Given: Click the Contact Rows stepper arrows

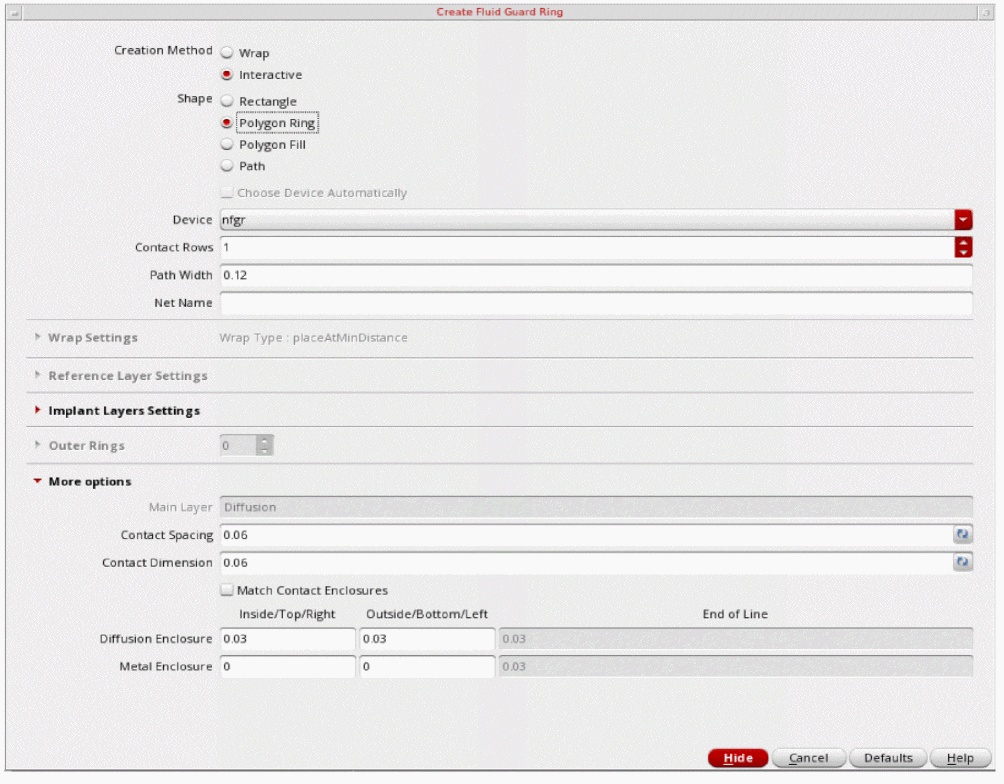Looking at the screenshot, I should click(963, 247).
